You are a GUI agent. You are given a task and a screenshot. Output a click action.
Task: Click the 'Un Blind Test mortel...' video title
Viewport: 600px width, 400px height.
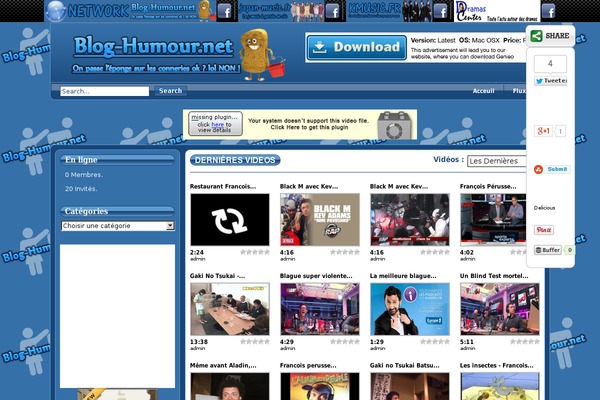(494, 276)
